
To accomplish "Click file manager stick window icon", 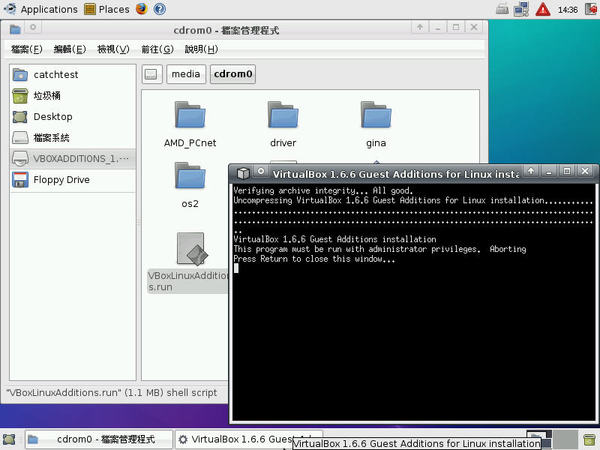I will [x=33, y=28].
